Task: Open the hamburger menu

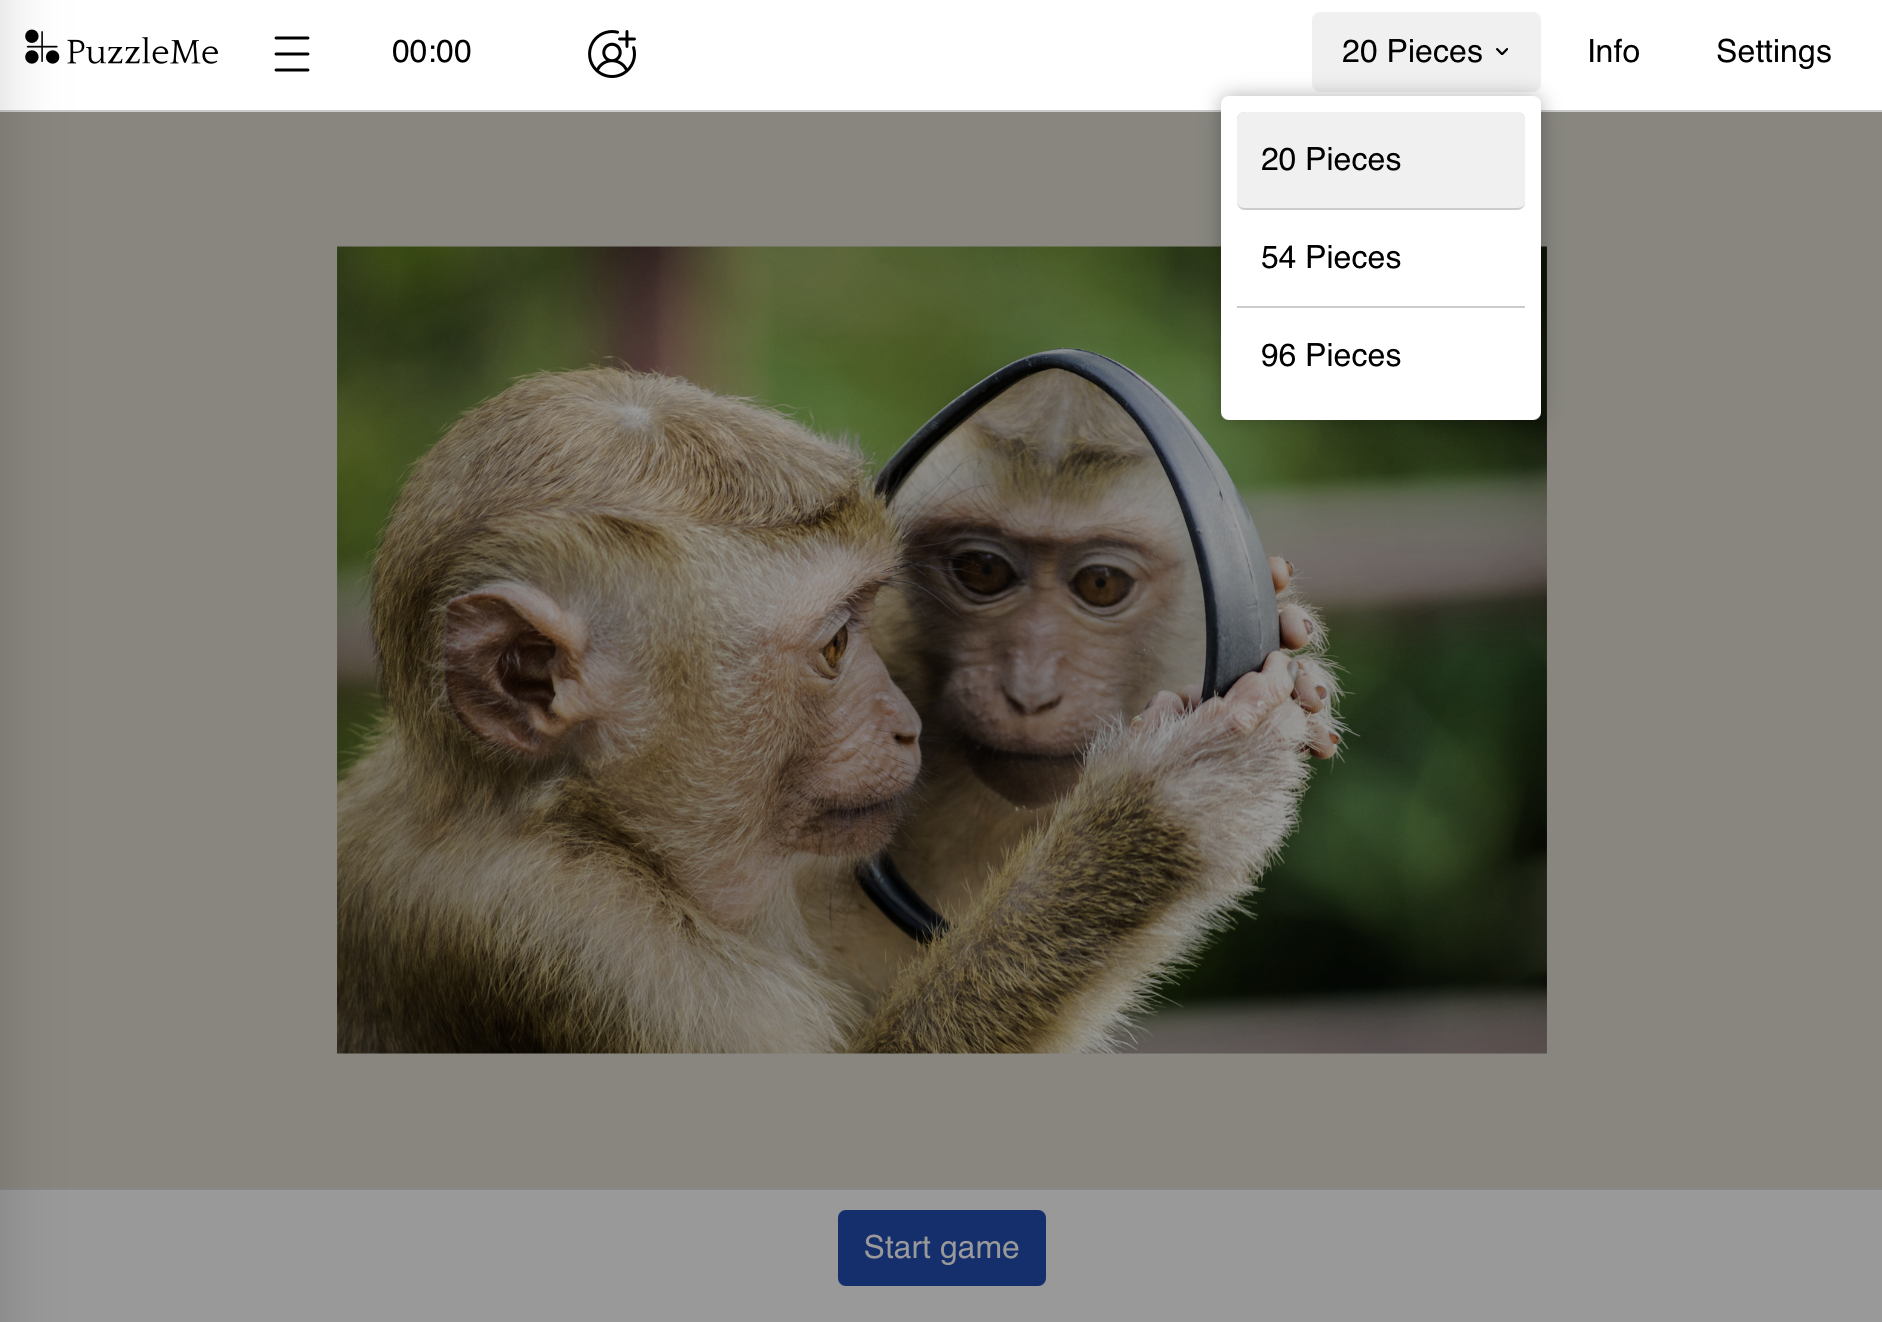Action: tap(291, 53)
